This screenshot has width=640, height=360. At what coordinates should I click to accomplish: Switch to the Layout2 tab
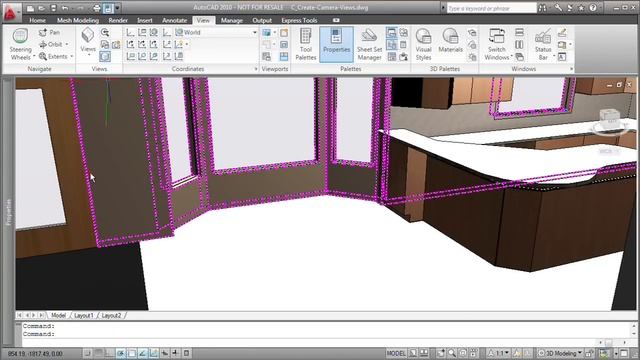(111, 316)
